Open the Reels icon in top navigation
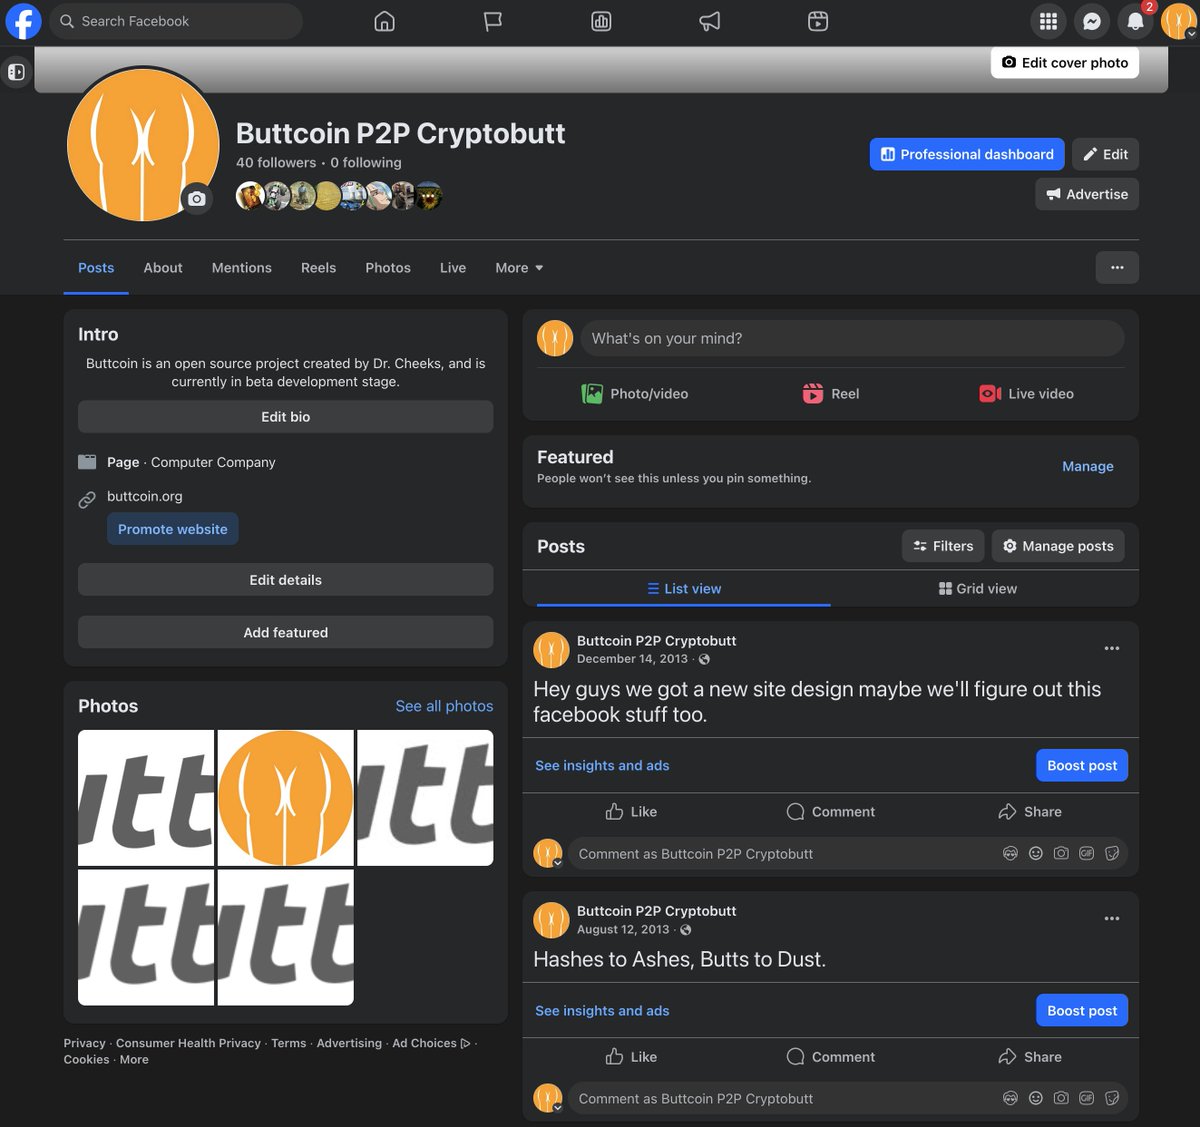1200x1127 pixels. click(x=817, y=20)
